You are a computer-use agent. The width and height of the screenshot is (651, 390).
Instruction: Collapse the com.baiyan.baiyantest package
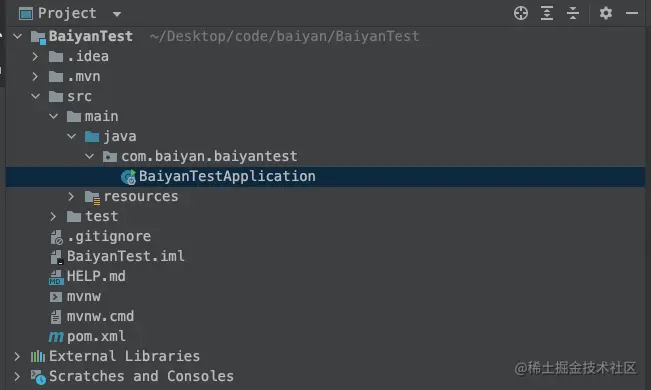(89, 157)
